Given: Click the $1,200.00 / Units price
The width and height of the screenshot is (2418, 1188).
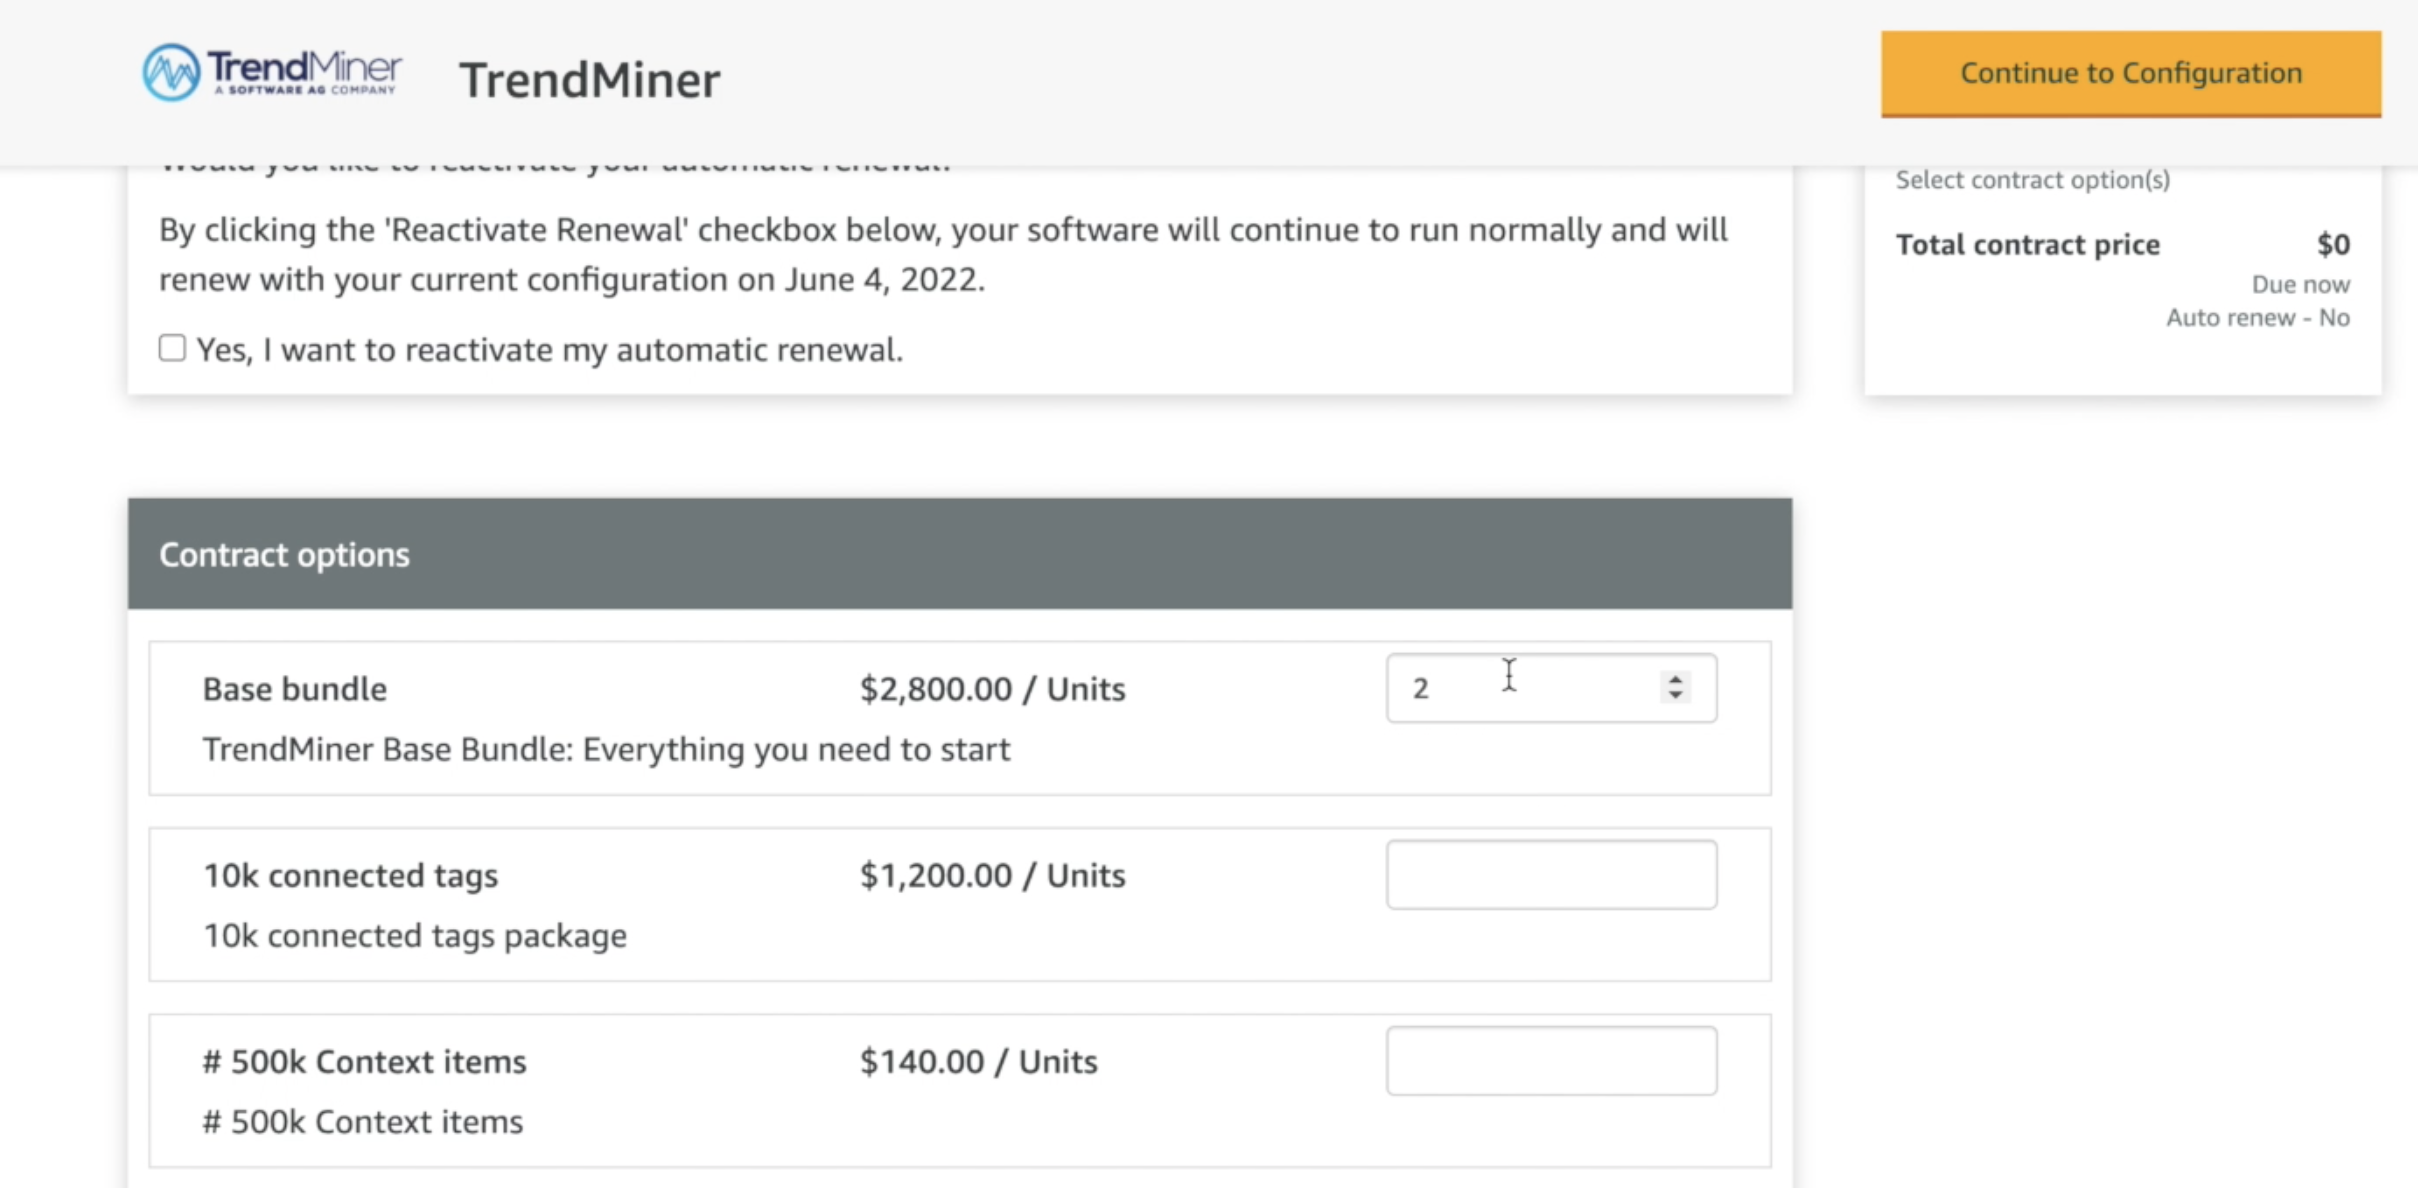Looking at the screenshot, I should [993, 875].
